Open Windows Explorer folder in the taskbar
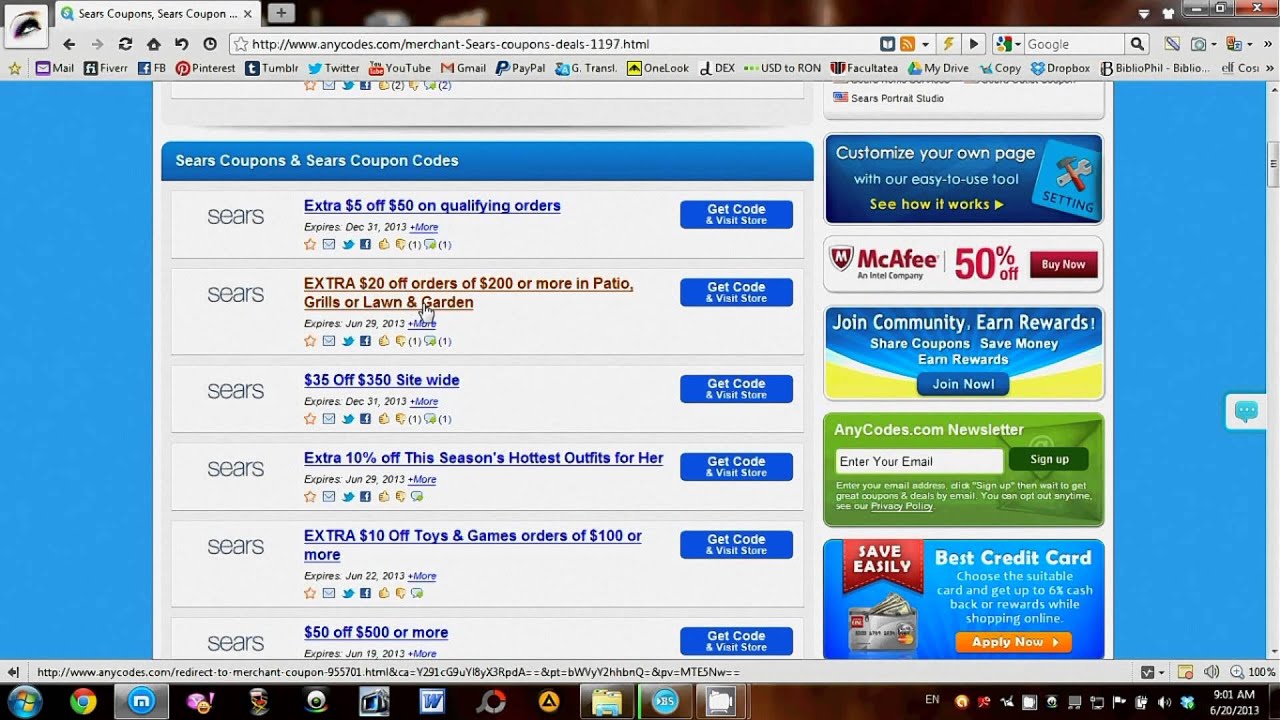 pyautogui.click(x=607, y=701)
